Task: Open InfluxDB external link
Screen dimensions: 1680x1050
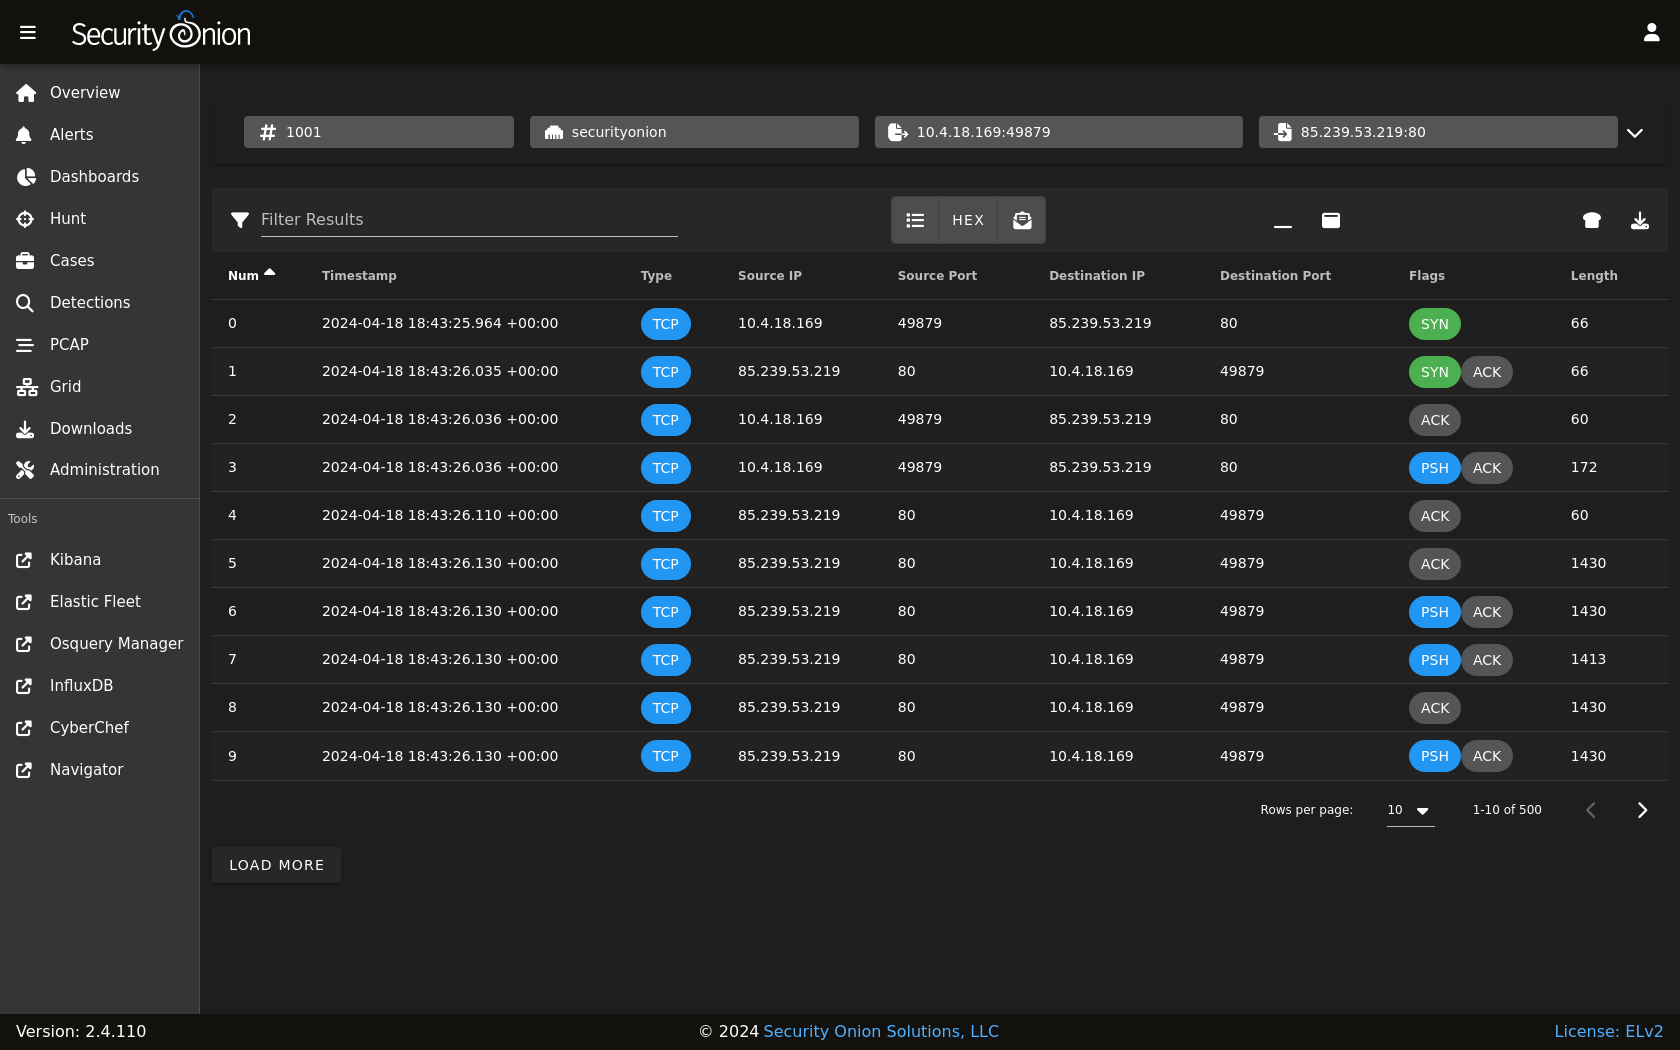Action: tap(100, 686)
